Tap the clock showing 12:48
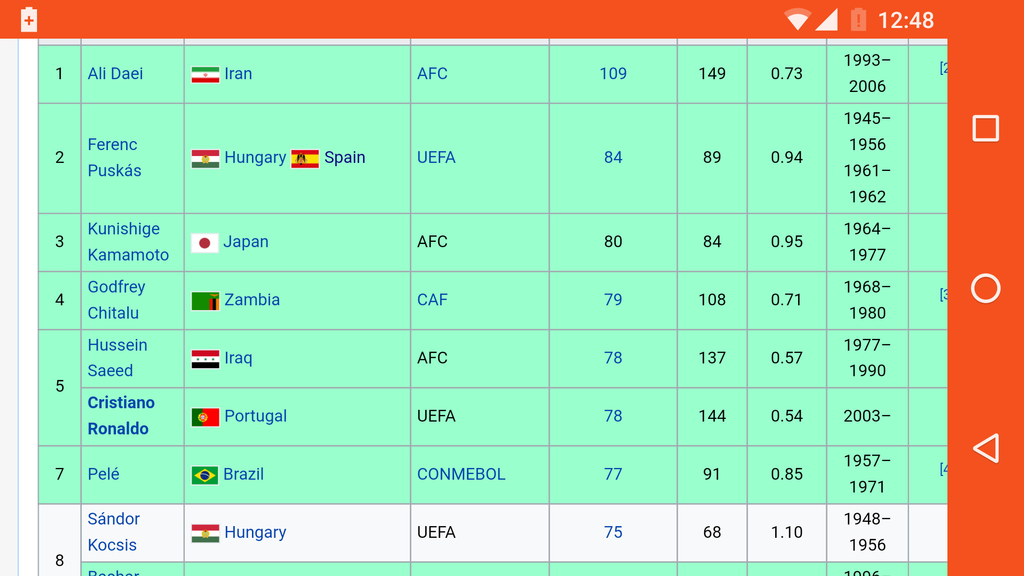Screen dimensions: 1024x576 coord(906,20)
